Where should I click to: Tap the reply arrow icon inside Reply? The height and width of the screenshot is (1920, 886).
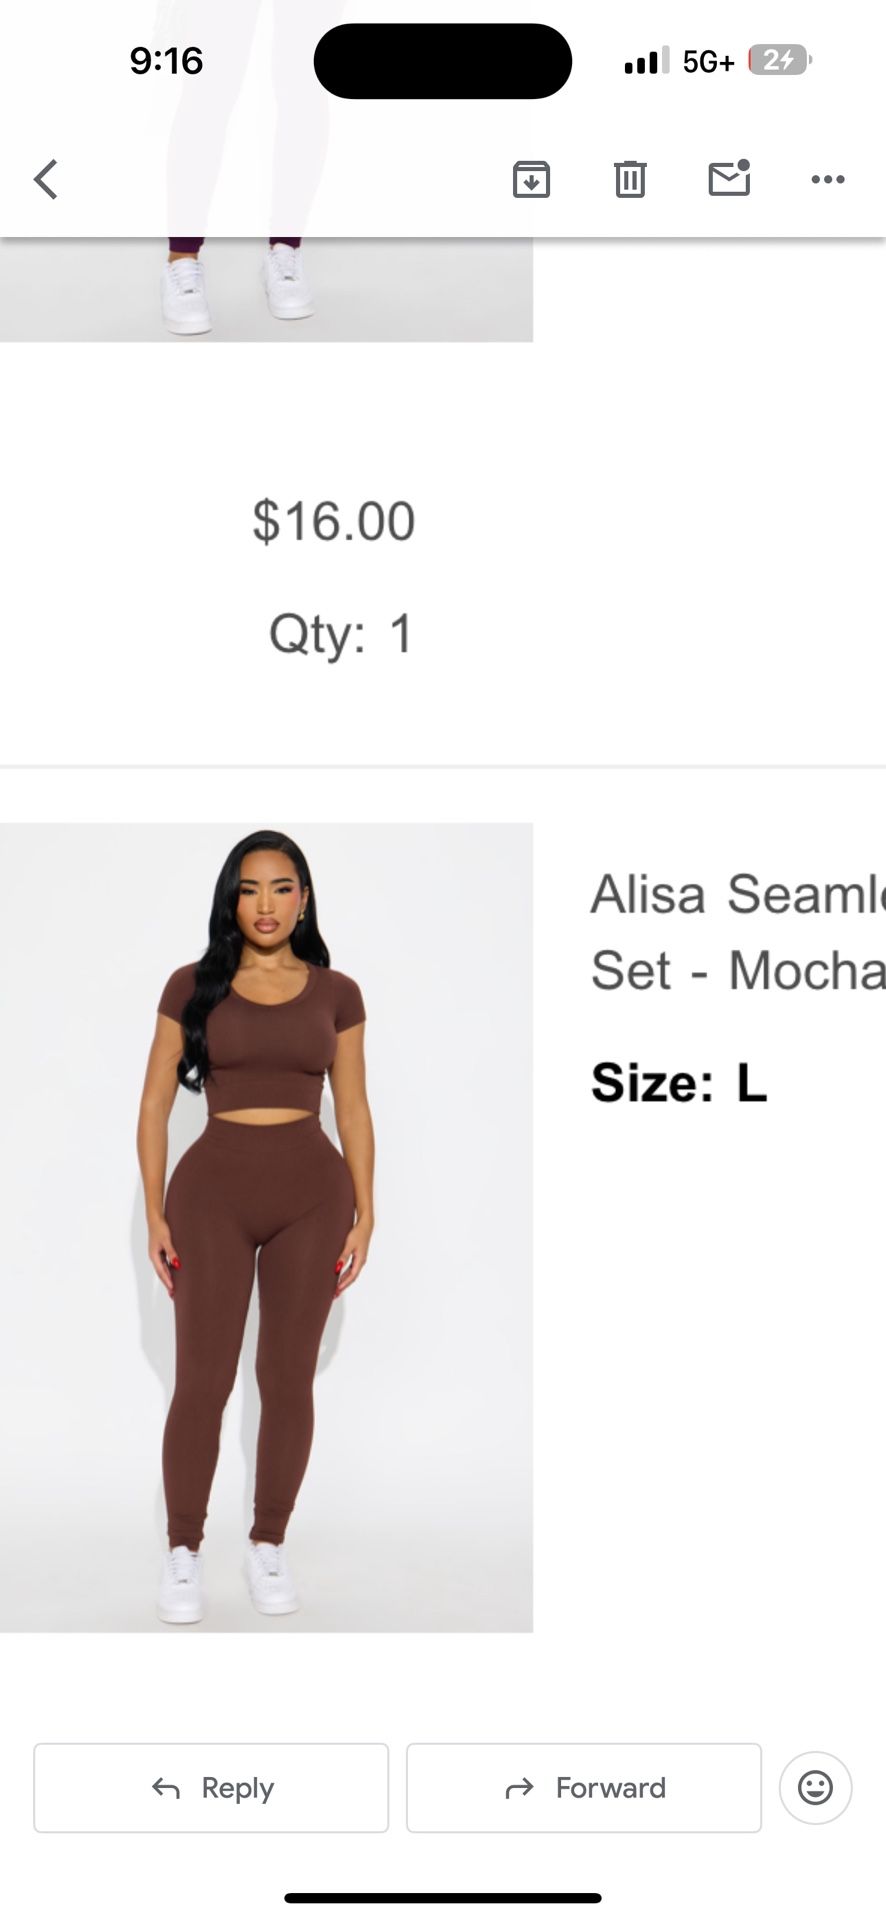coord(166,1788)
